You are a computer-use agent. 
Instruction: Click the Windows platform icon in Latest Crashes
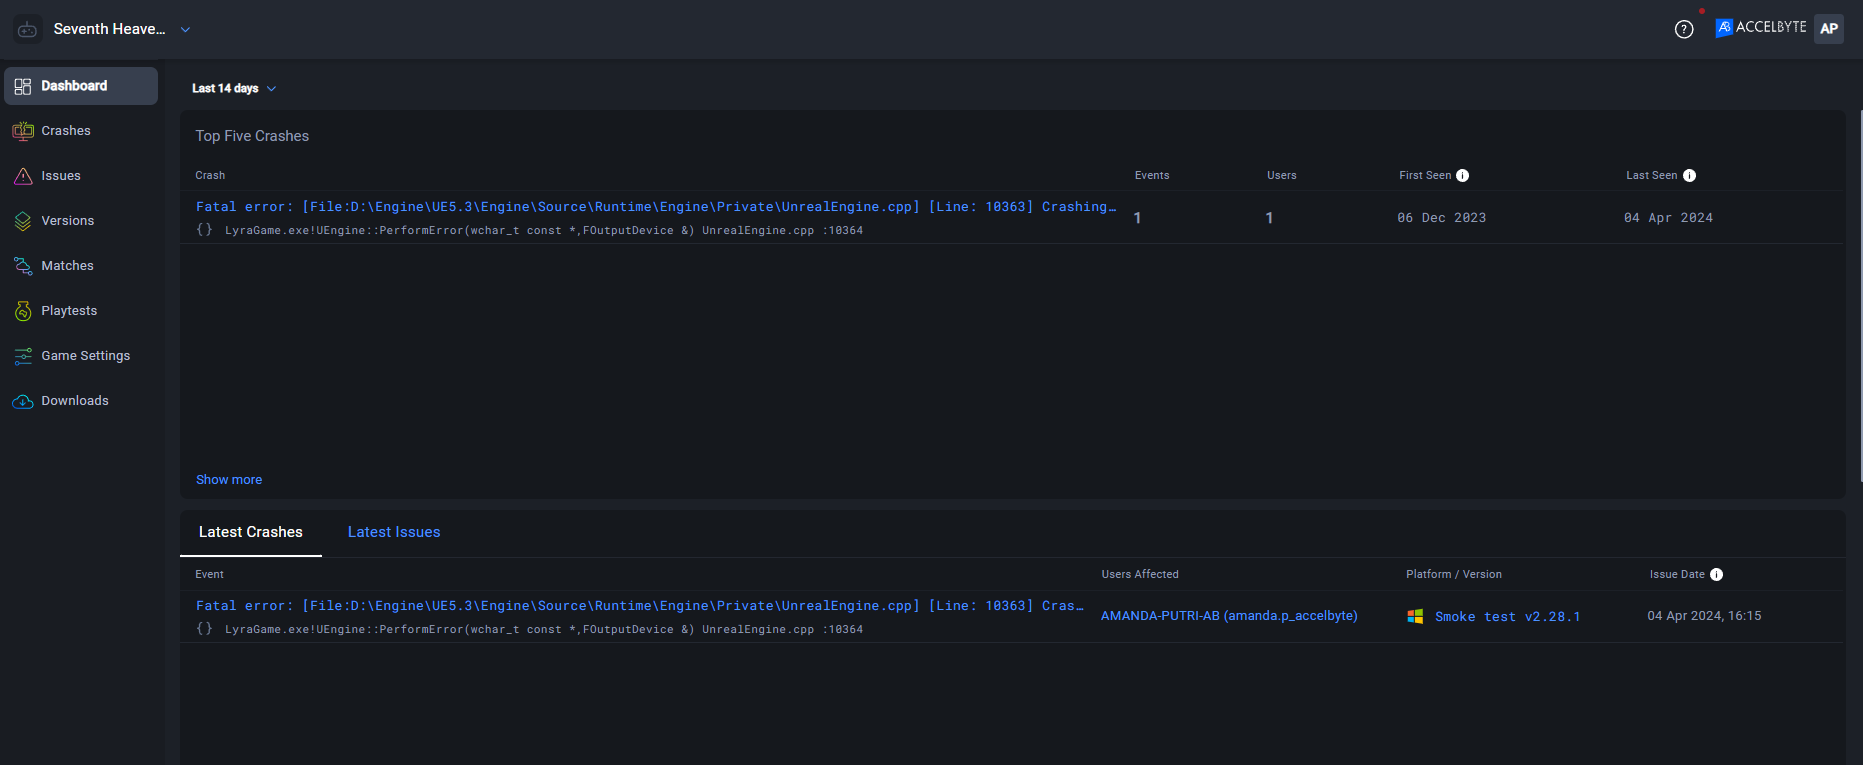click(1415, 616)
